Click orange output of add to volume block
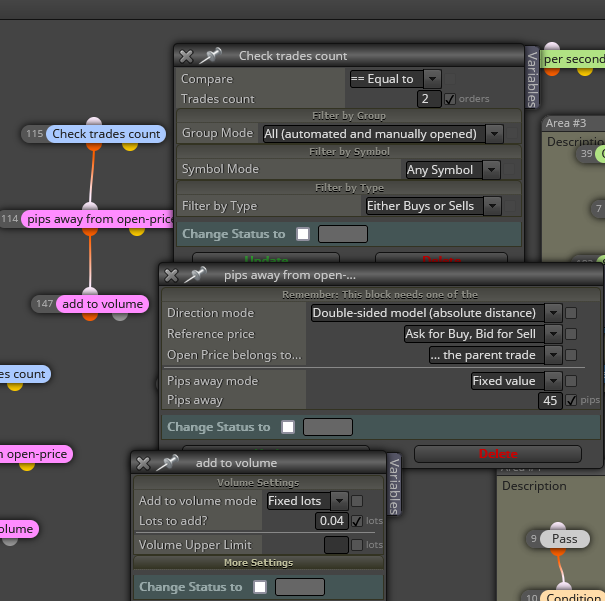 tap(90, 316)
